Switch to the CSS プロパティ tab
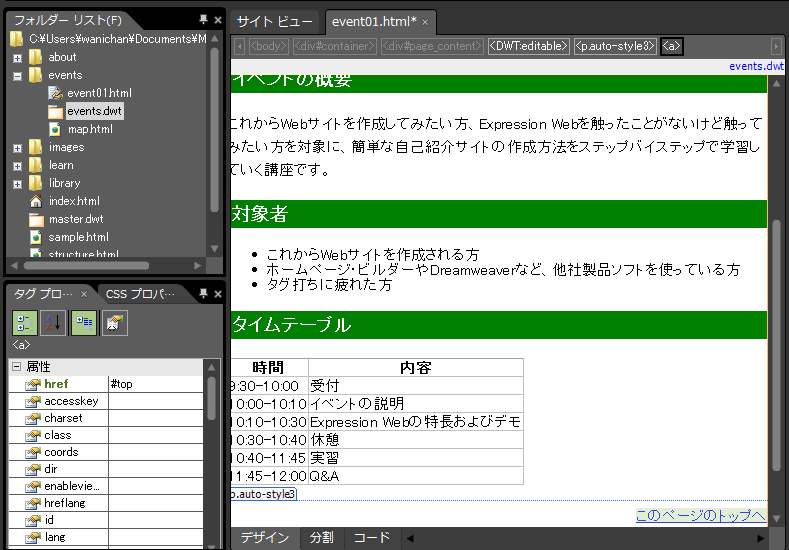Screen dimensions: 789x550 click(140, 294)
